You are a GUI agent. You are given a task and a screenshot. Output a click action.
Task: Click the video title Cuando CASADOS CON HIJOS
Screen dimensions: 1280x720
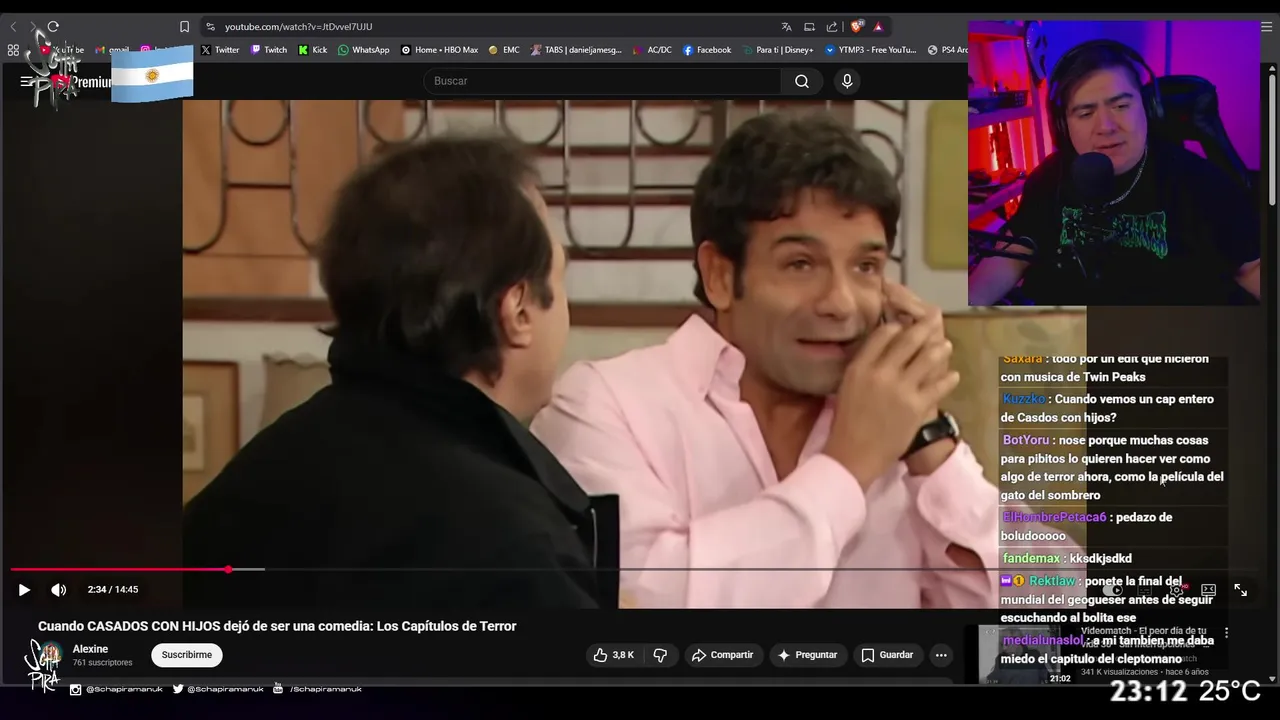[277, 626]
